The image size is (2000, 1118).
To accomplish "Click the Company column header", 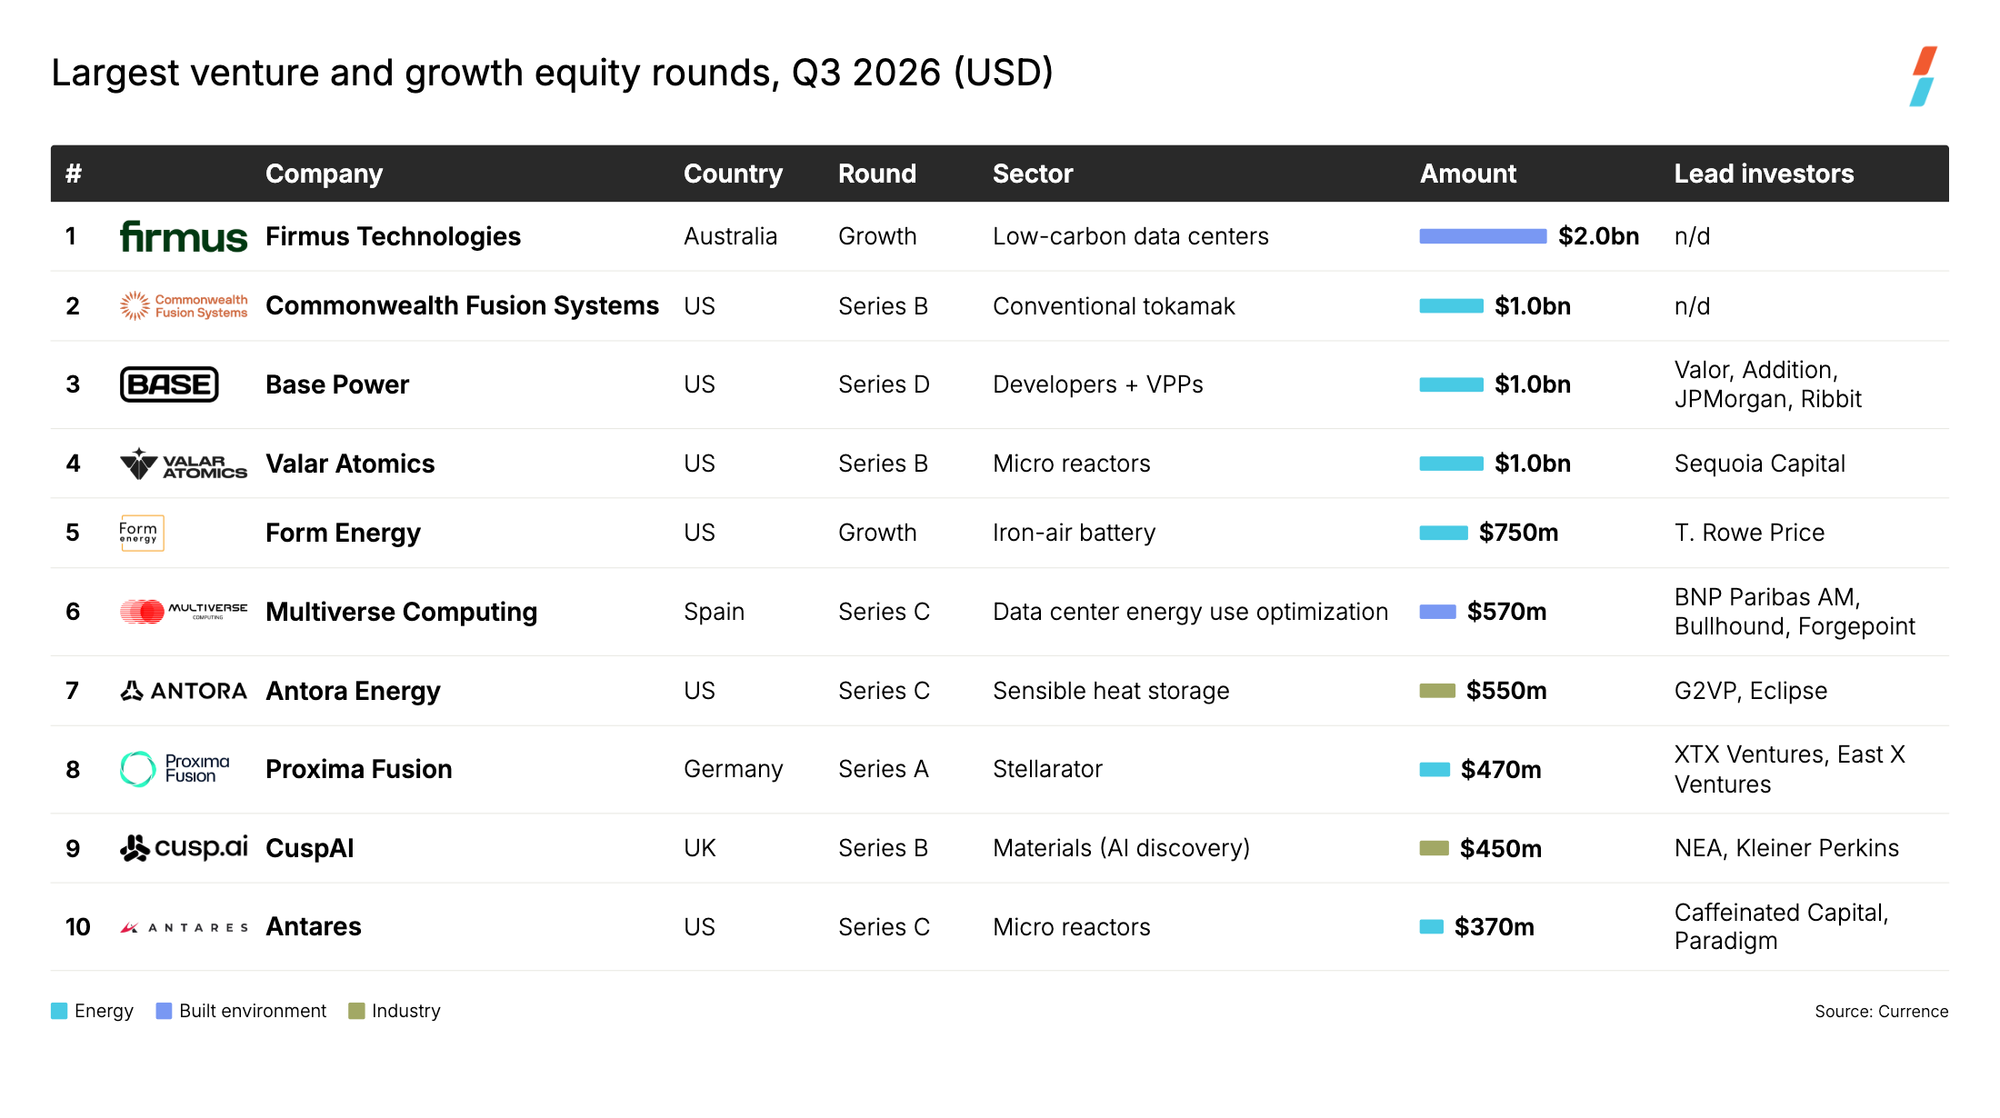I will tap(324, 174).
